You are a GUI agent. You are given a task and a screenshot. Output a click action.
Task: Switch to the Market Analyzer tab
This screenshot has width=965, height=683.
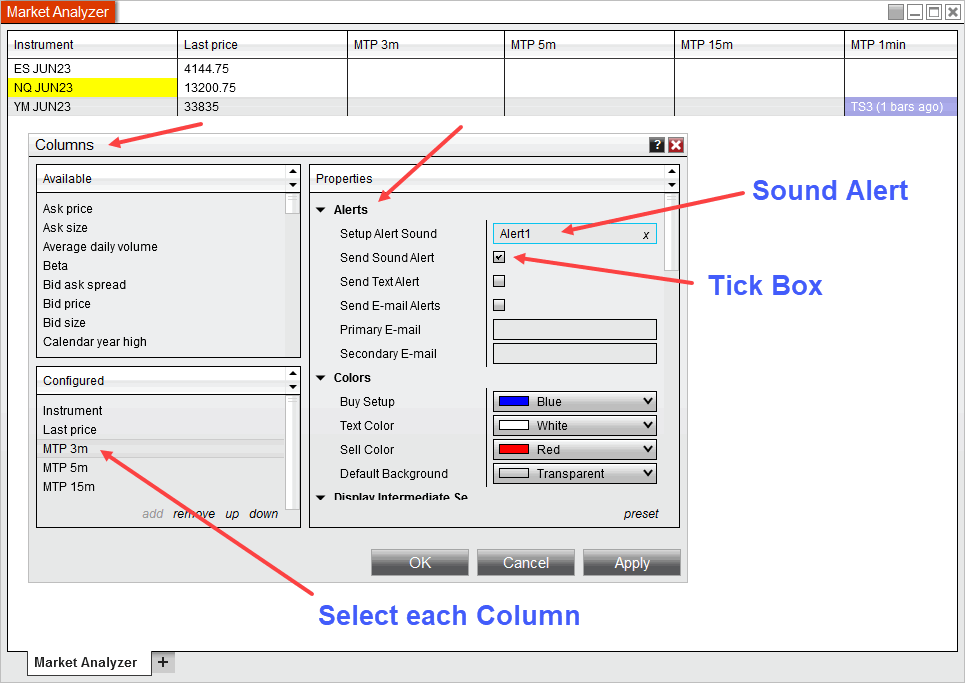pos(85,662)
